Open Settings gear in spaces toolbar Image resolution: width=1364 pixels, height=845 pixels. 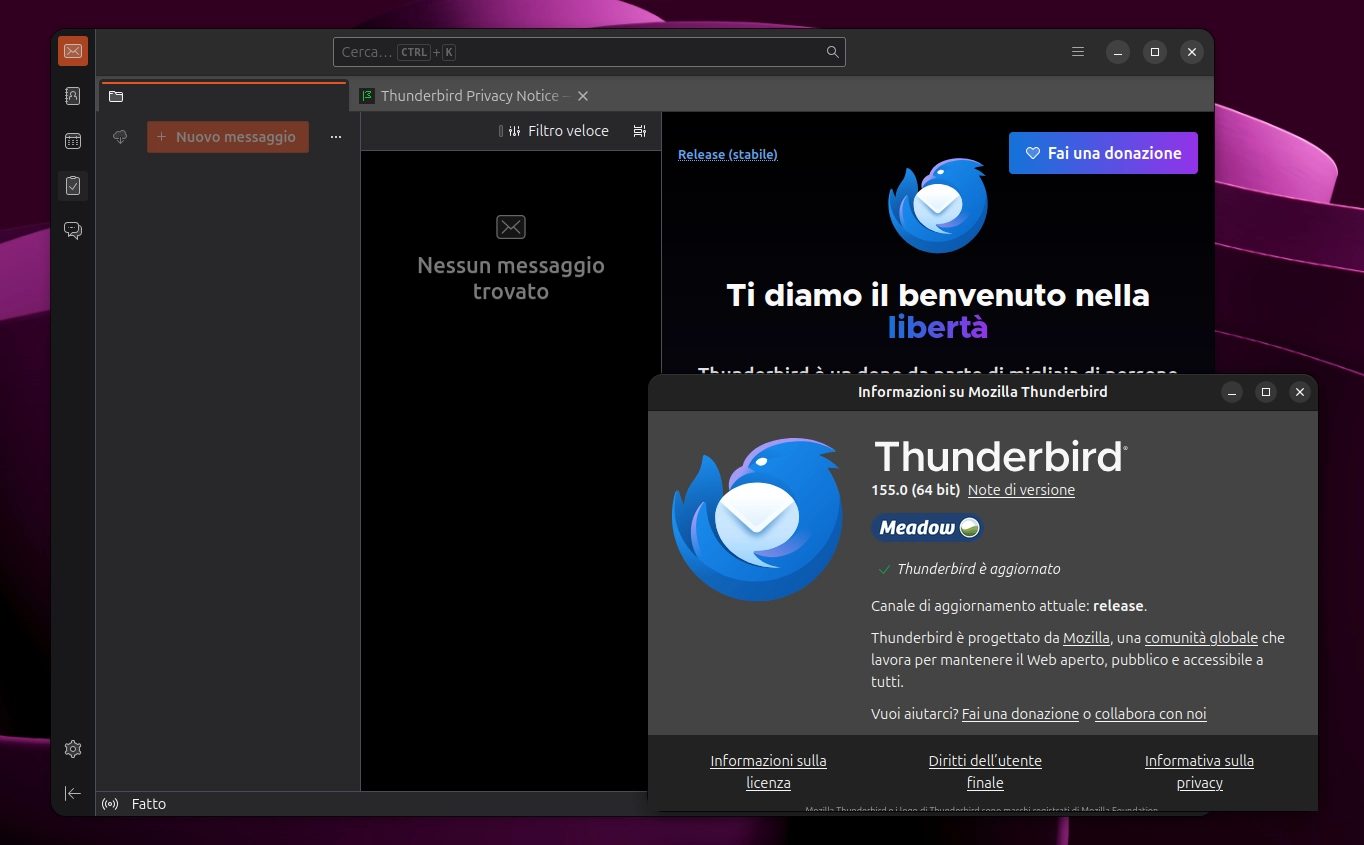(73, 749)
